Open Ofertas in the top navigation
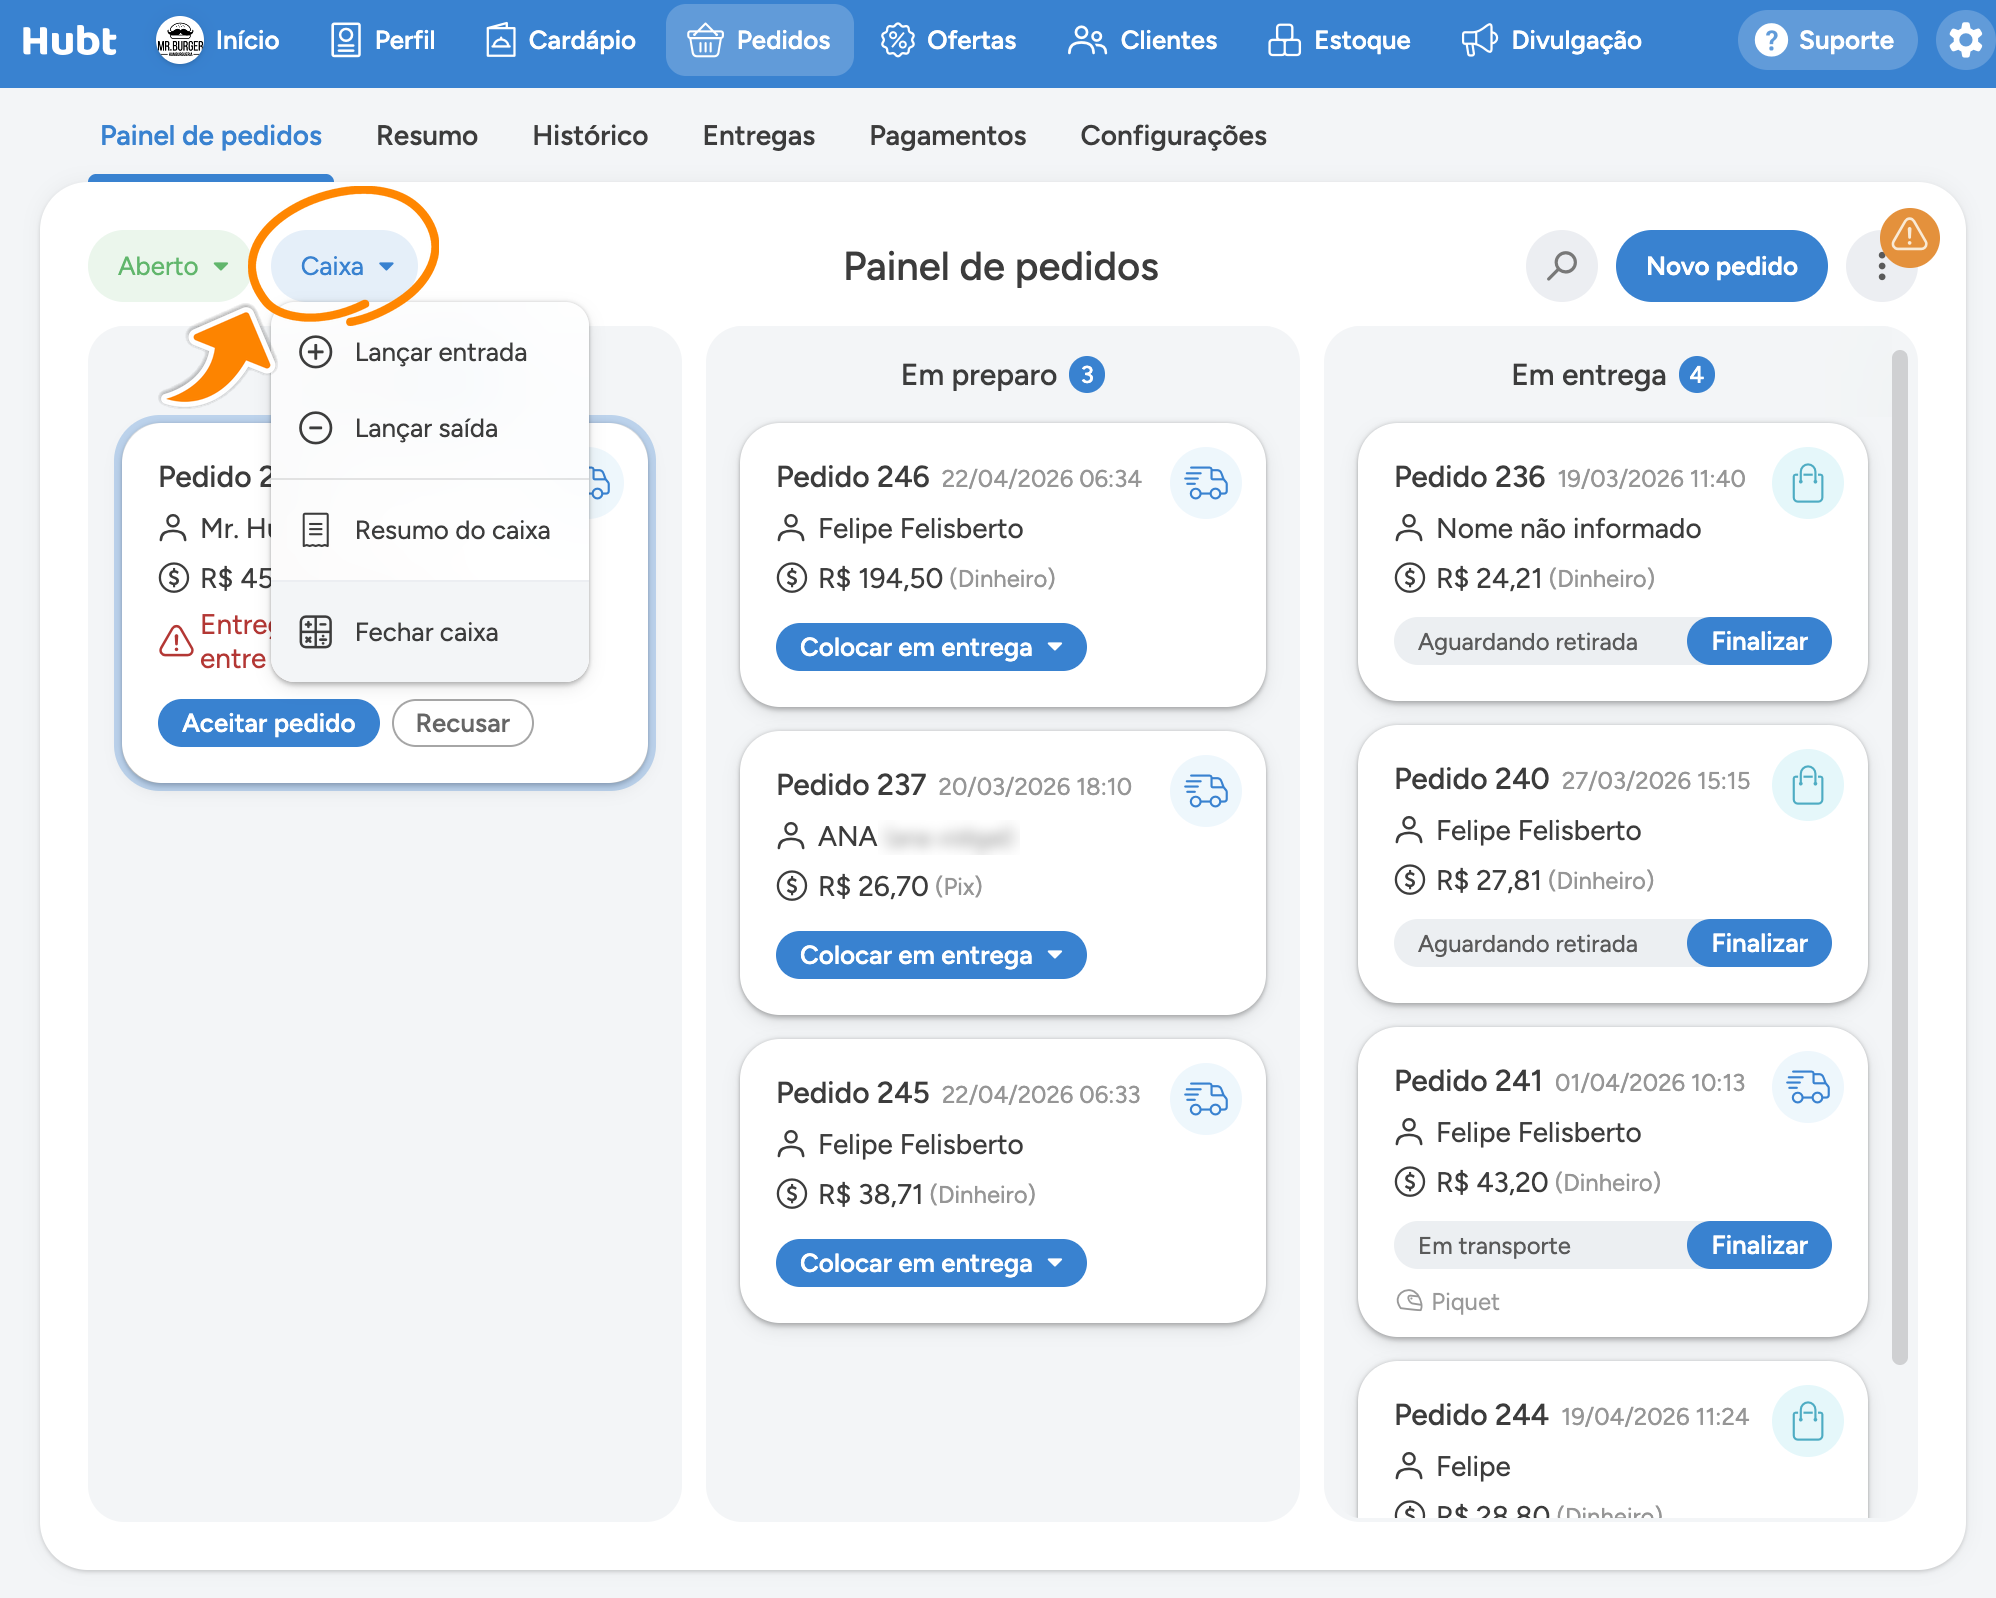 coord(948,41)
